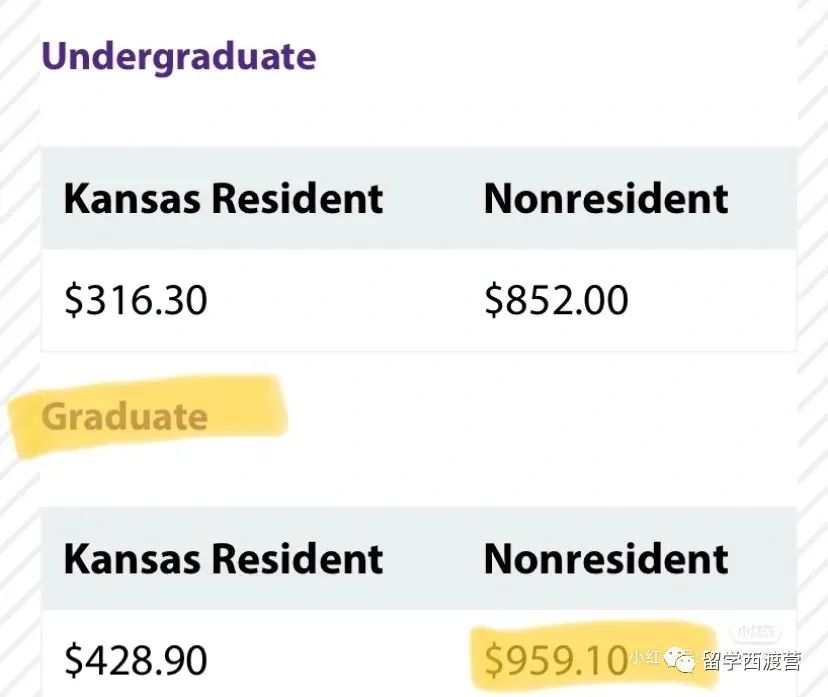Click Kansas Resident header in Graduate table
Viewport: 828px width, 697px height.
click(x=223, y=559)
